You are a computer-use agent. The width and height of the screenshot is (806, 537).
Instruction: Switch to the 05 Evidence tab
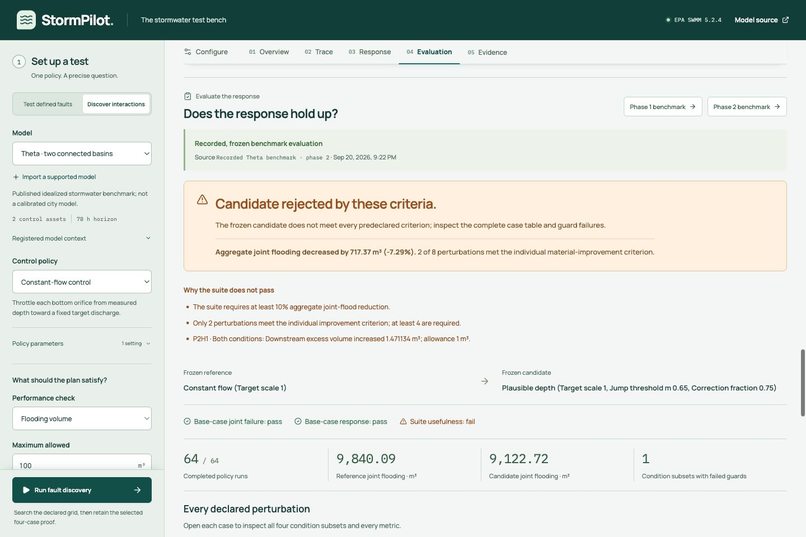click(487, 52)
